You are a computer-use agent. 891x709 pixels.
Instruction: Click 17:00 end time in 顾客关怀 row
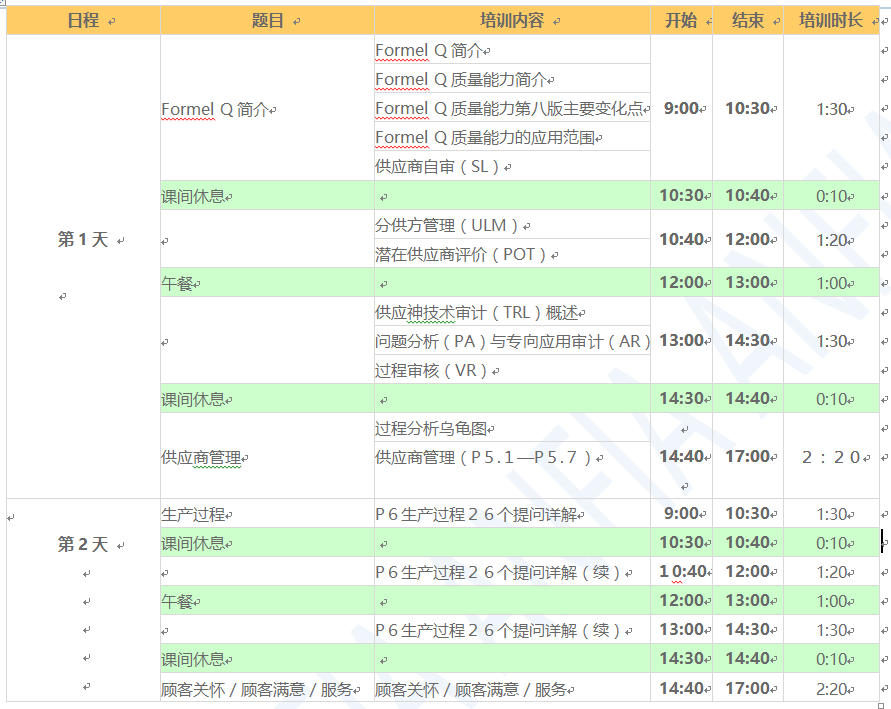coord(748,688)
